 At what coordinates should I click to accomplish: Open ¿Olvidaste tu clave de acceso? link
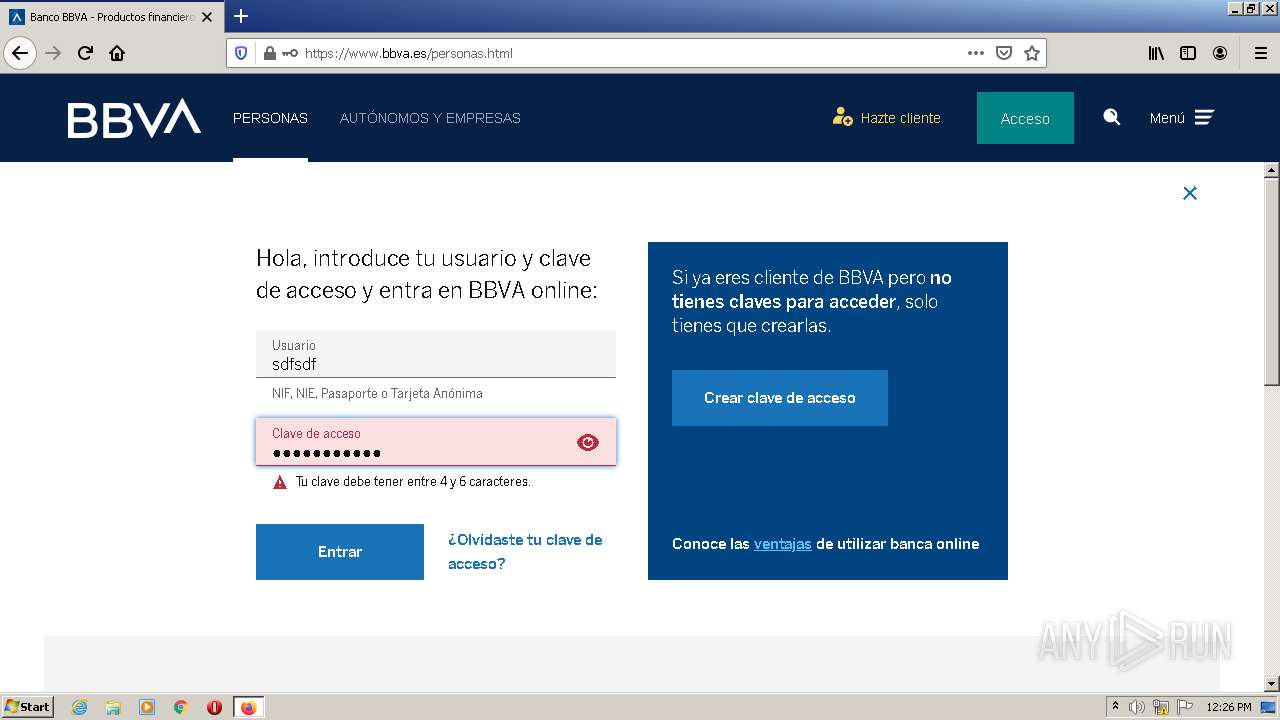click(x=525, y=552)
